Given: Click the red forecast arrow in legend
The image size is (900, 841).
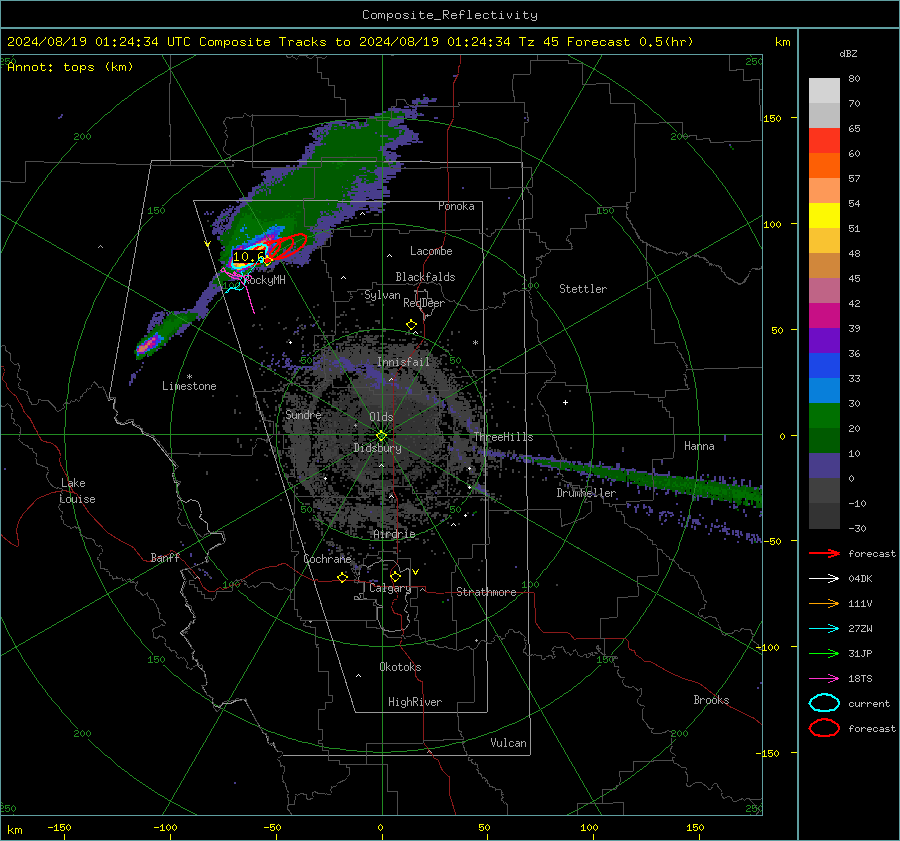Looking at the screenshot, I should (824, 553).
